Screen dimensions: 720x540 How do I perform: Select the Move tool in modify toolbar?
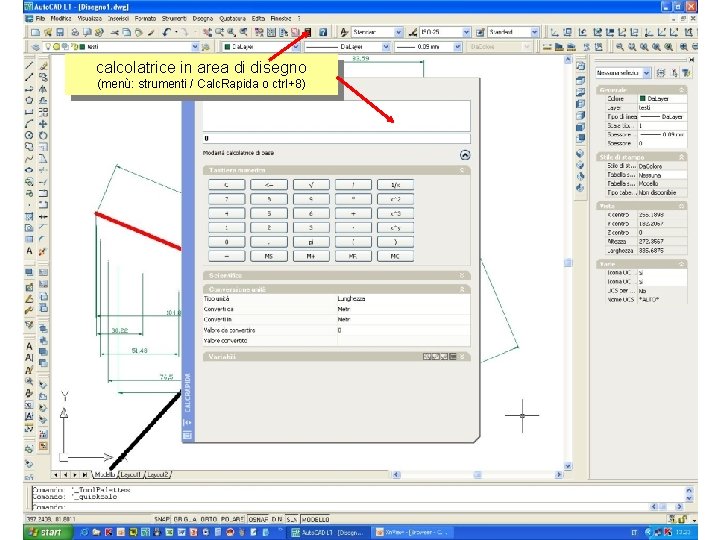click(x=43, y=124)
